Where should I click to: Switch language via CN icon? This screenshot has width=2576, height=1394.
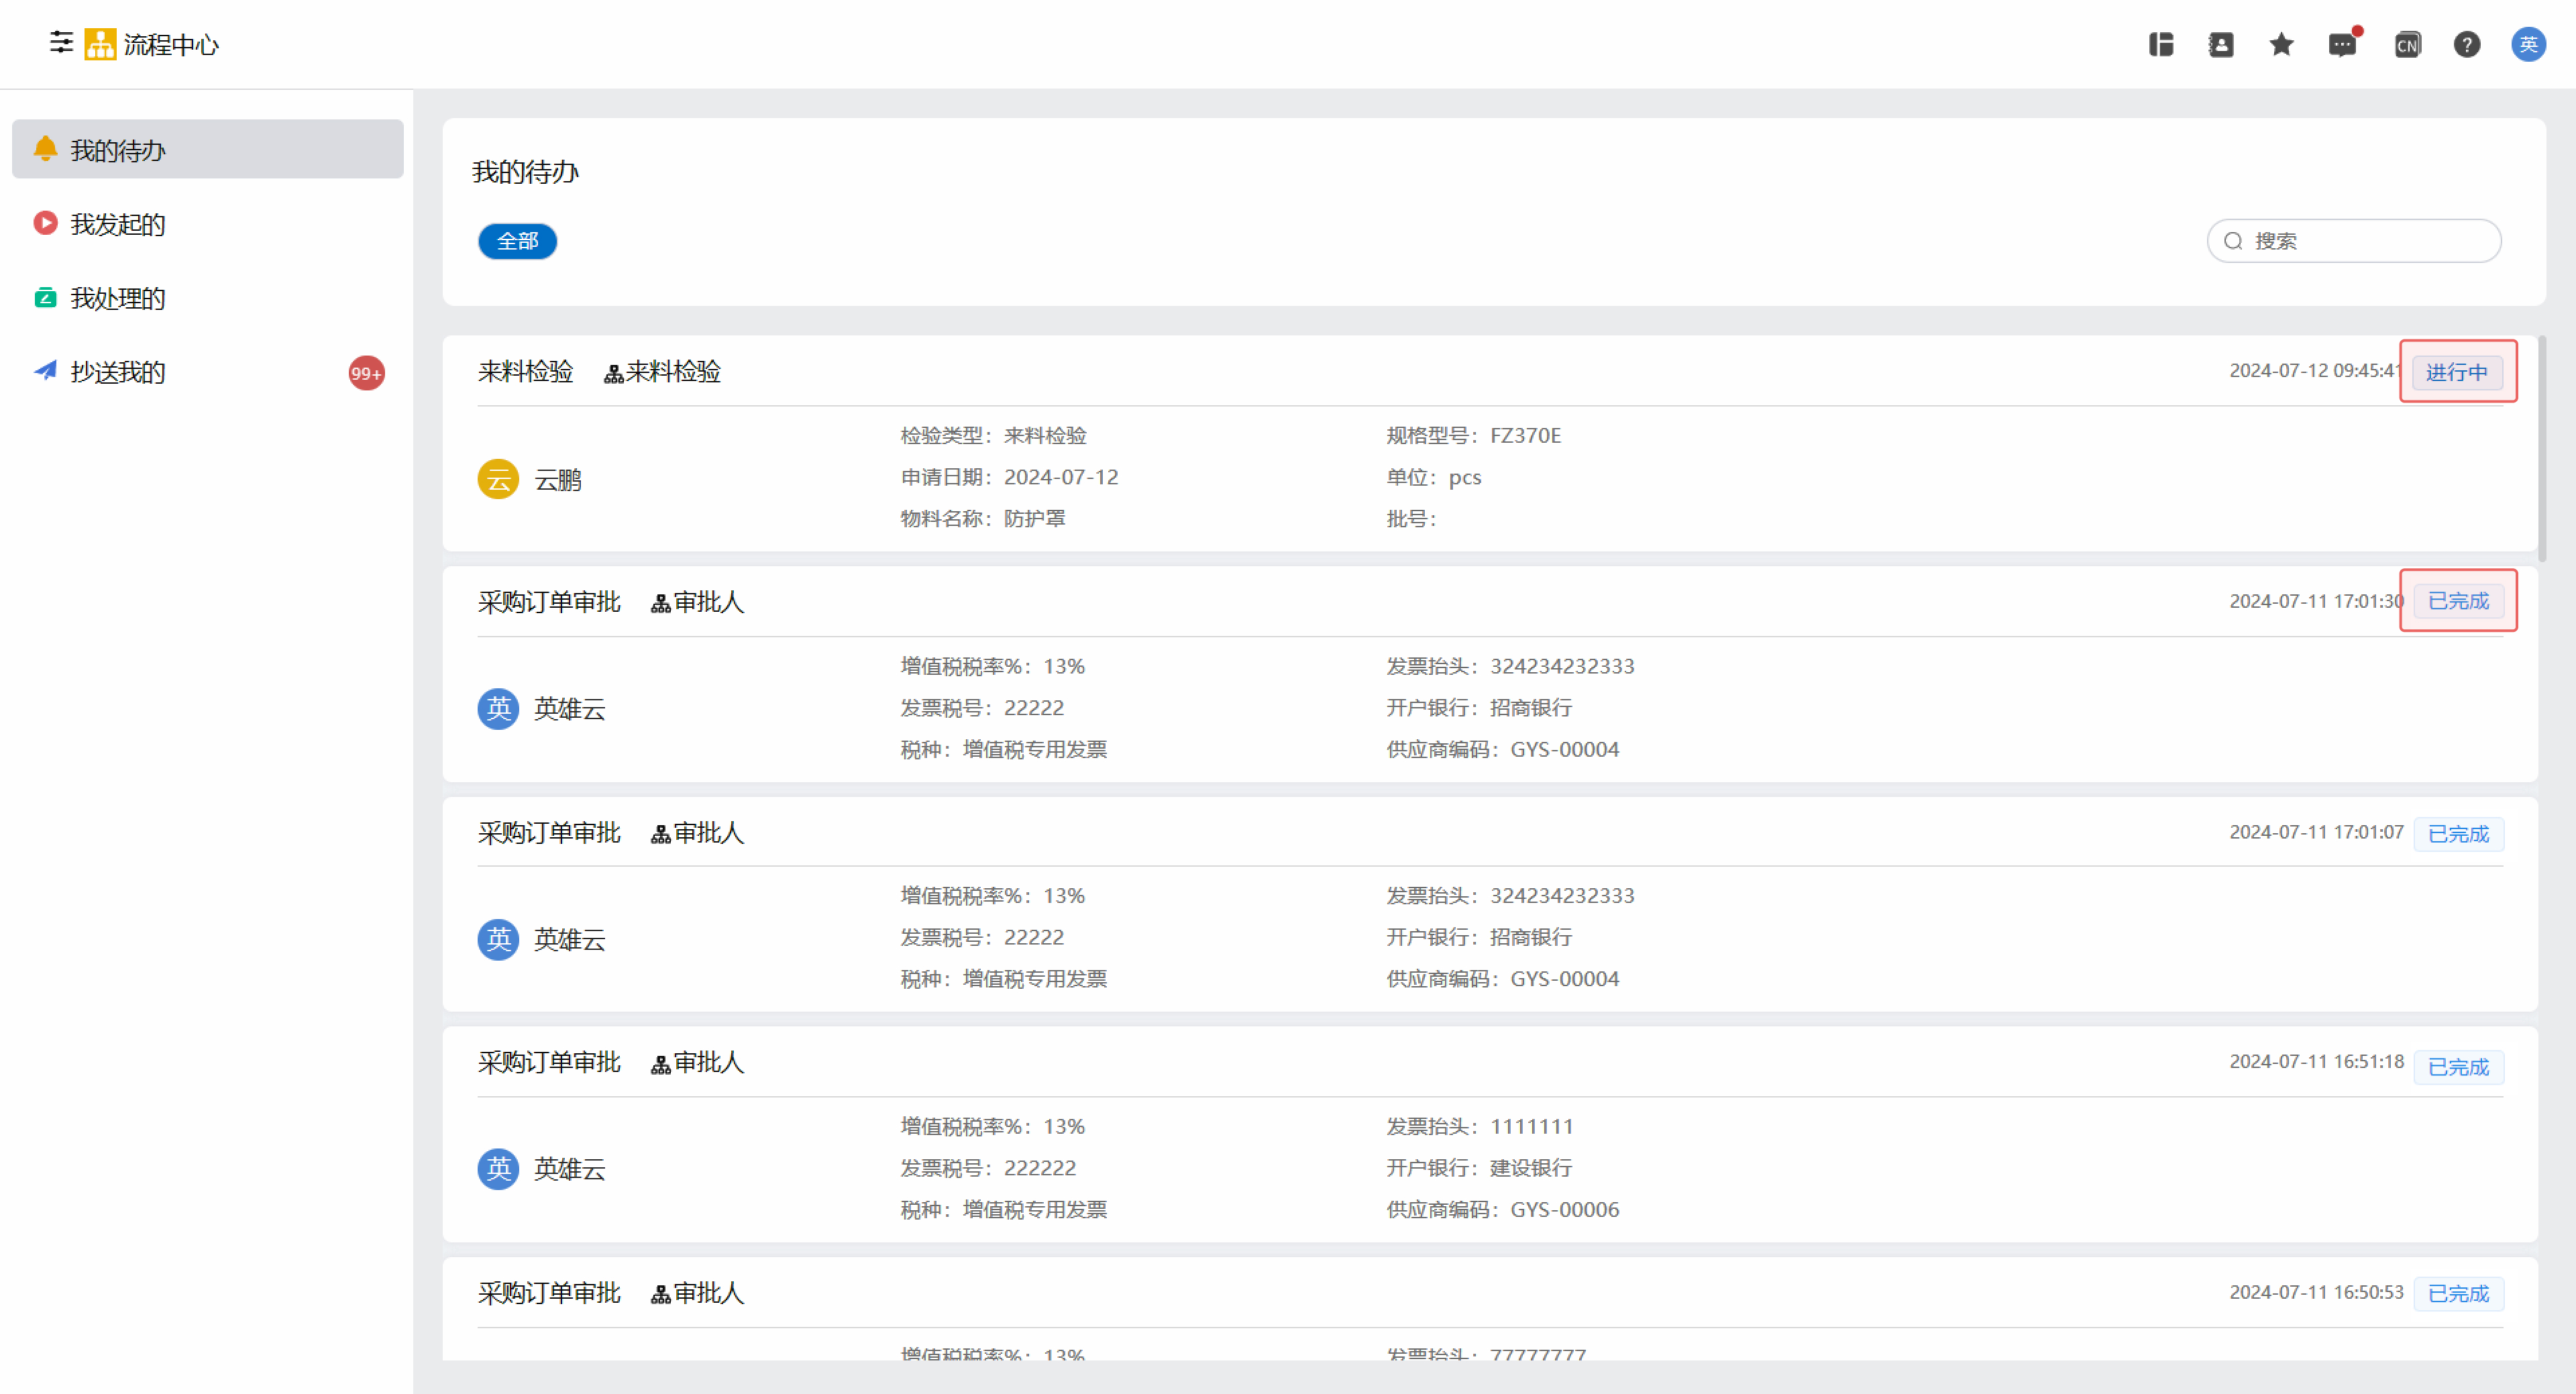coord(2407,44)
